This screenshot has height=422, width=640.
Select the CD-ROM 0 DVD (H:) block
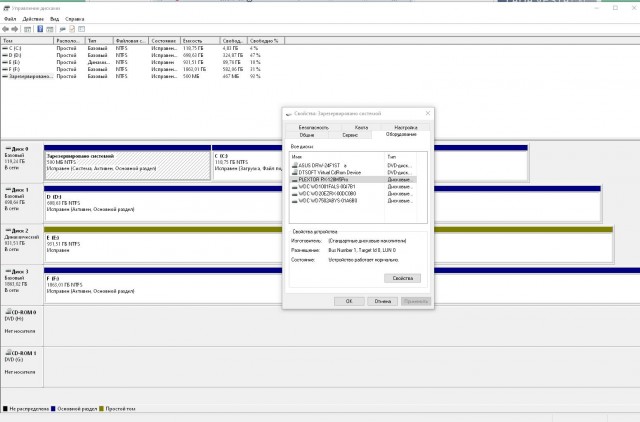22,326
